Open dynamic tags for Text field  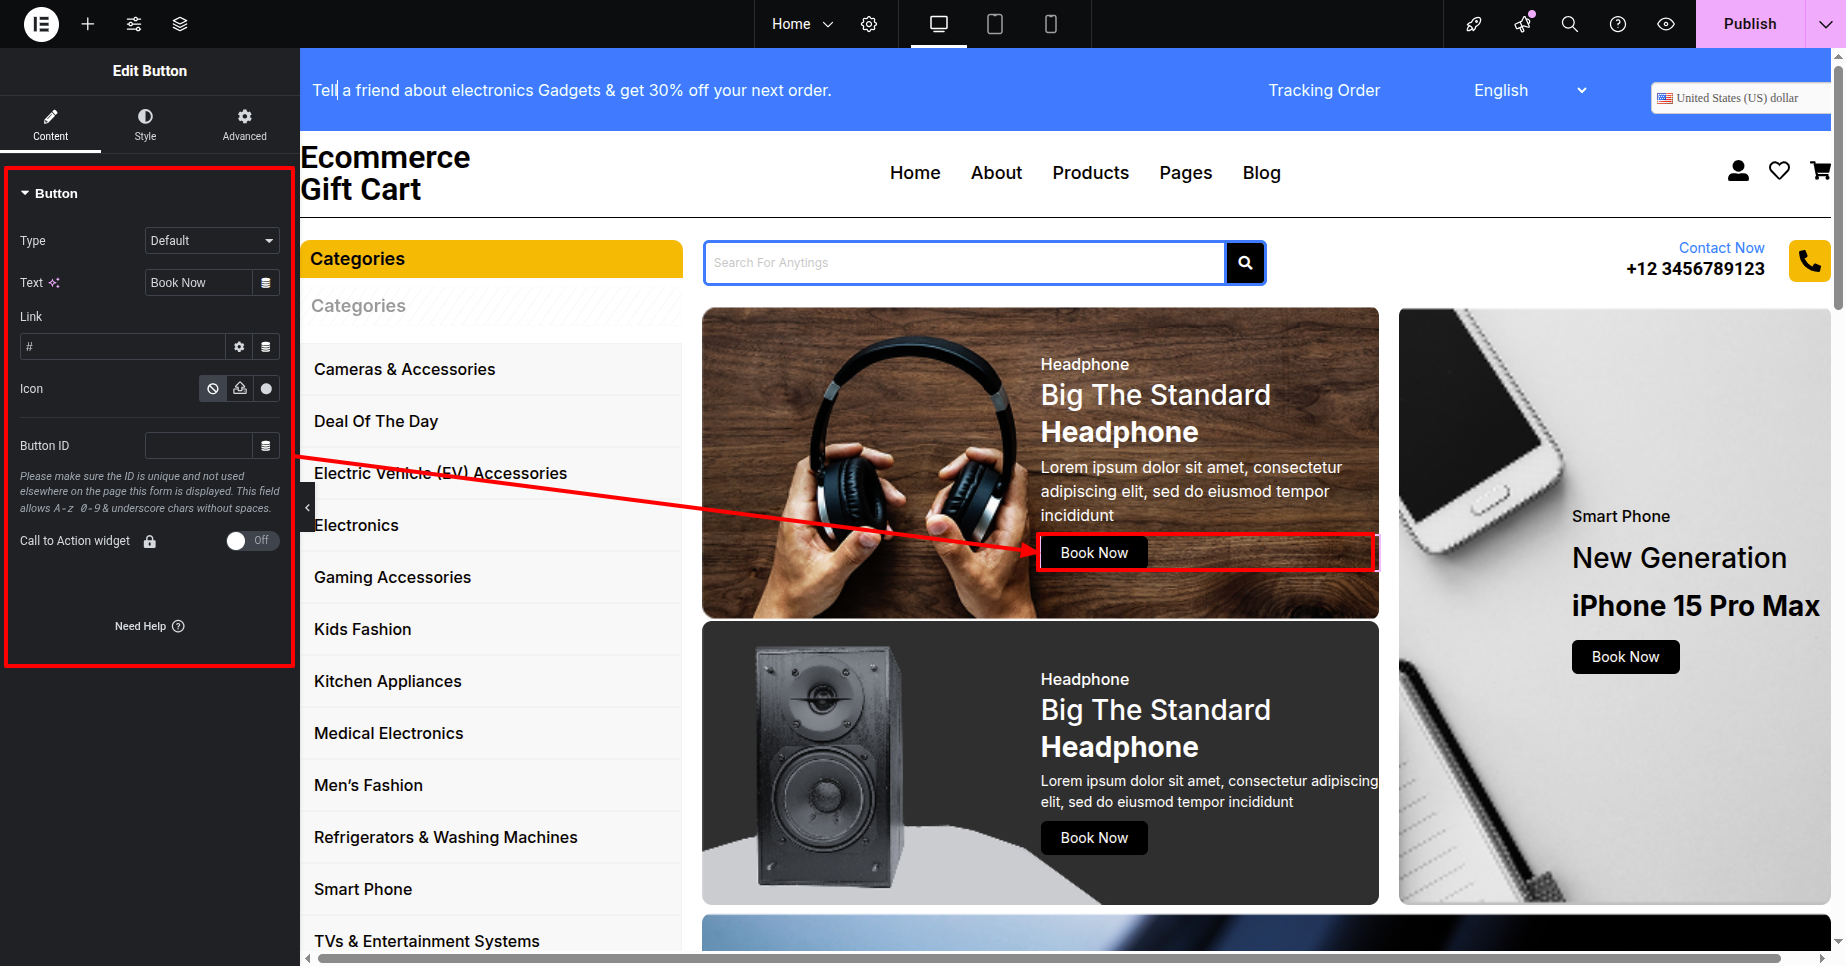pyautogui.click(x=266, y=283)
